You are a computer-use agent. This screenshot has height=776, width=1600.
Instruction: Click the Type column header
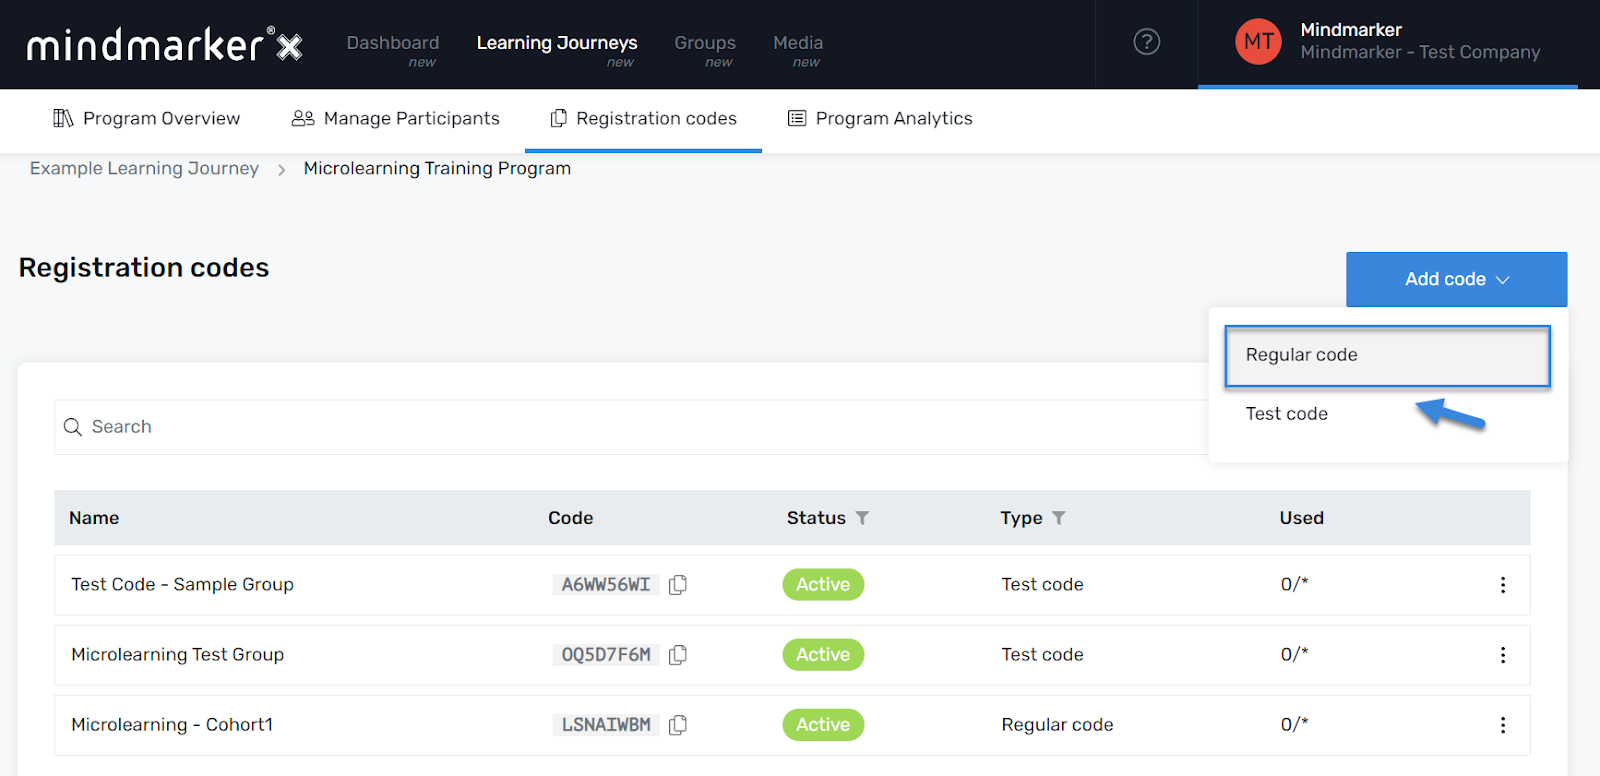pos(1021,518)
